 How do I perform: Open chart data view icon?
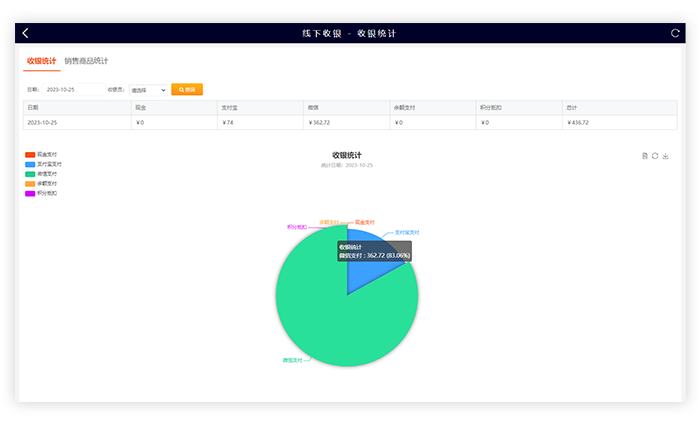pos(645,155)
